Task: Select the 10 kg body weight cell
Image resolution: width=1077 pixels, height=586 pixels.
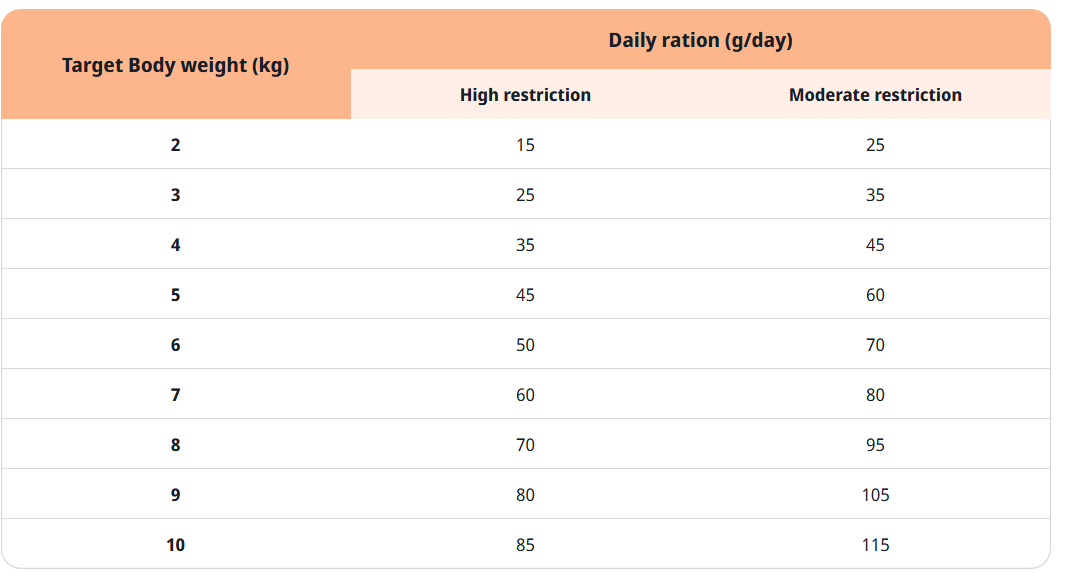Action: 176,545
